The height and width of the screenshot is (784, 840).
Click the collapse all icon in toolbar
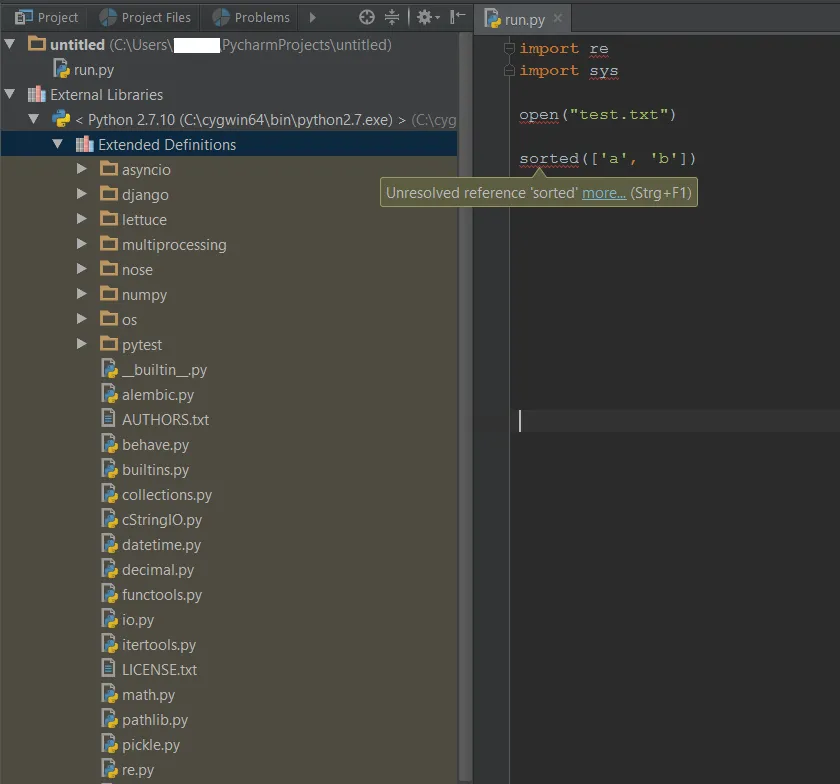[392, 17]
